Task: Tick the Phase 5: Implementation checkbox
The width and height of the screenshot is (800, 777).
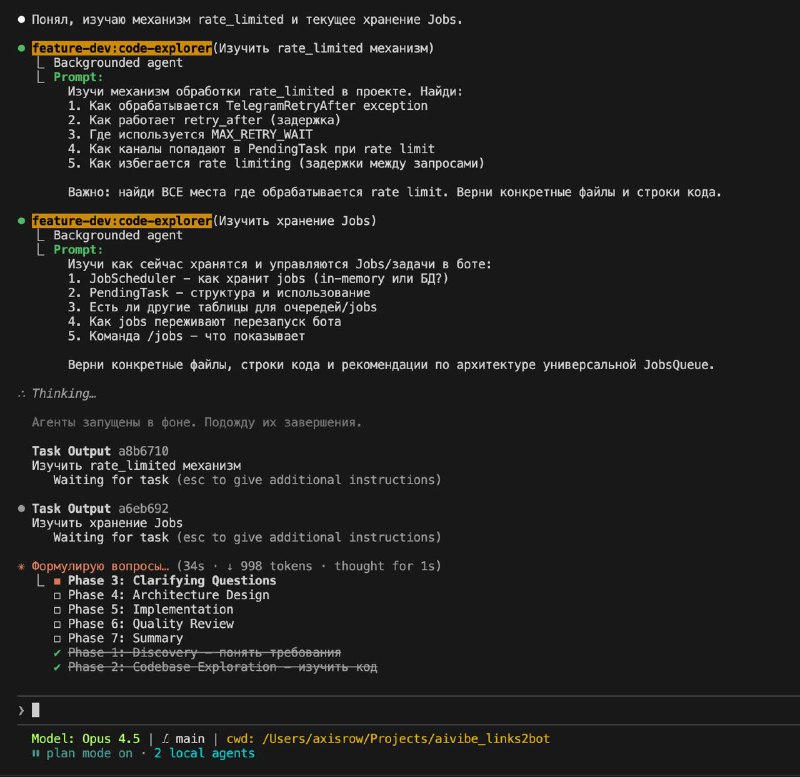Action: 58,609
